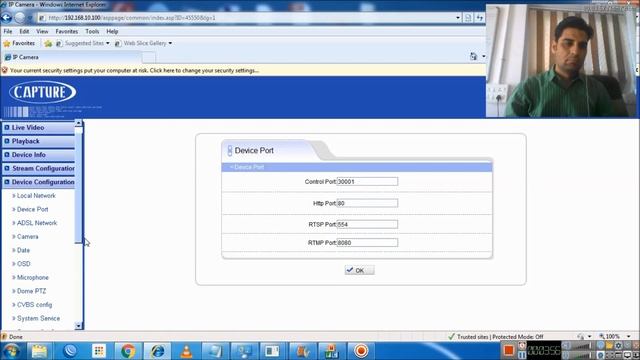The width and height of the screenshot is (640, 360).
Task: Click the red record button taskbar icon
Action: (361, 351)
